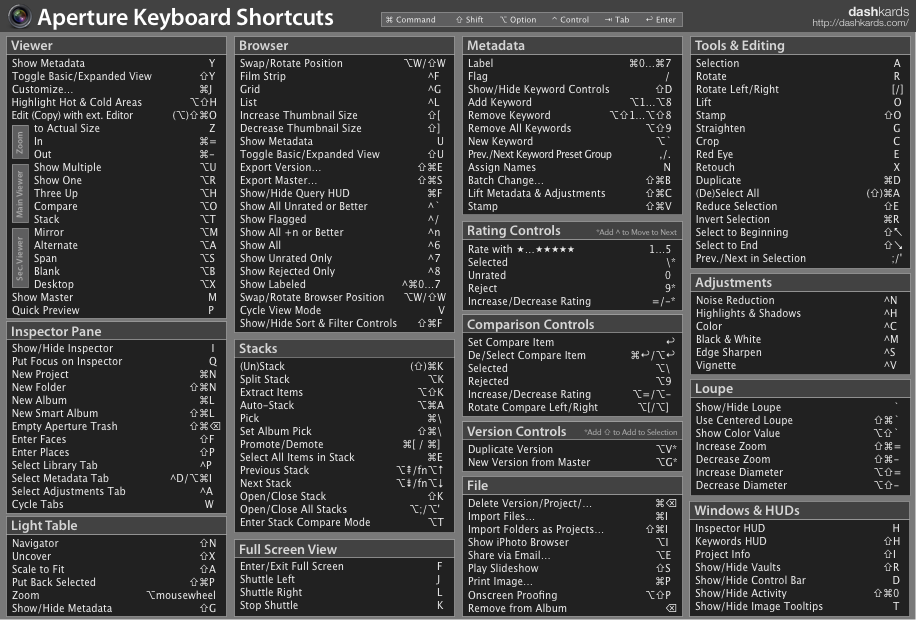Click the "Invert Selection" row
Image resolution: width=916 pixels, height=620 pixels.
[x=798, y=219]
